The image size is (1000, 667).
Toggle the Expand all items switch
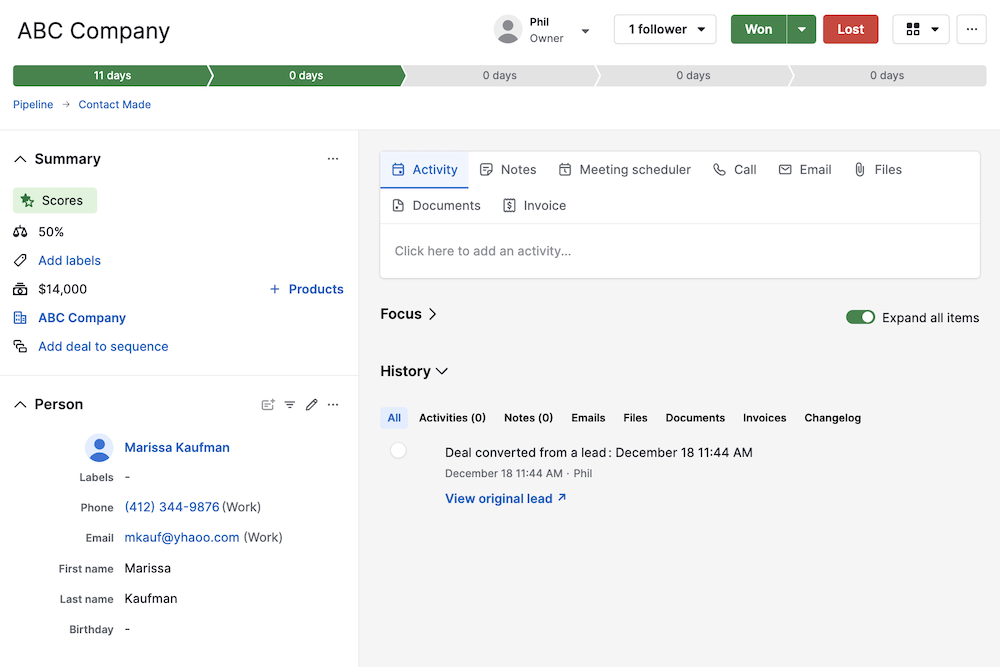(860, 317)
